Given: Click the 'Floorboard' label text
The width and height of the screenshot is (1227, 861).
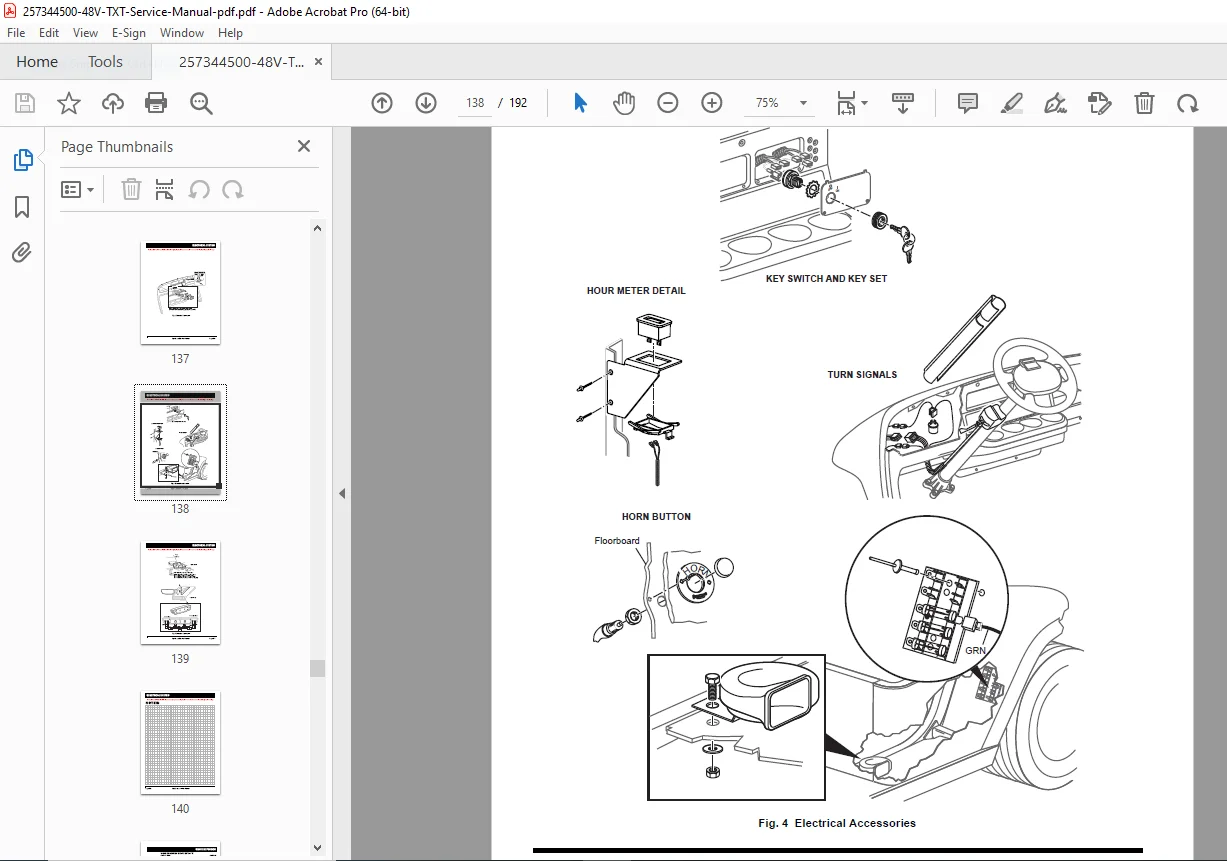Looking at the screenshot, I should 617,541.
